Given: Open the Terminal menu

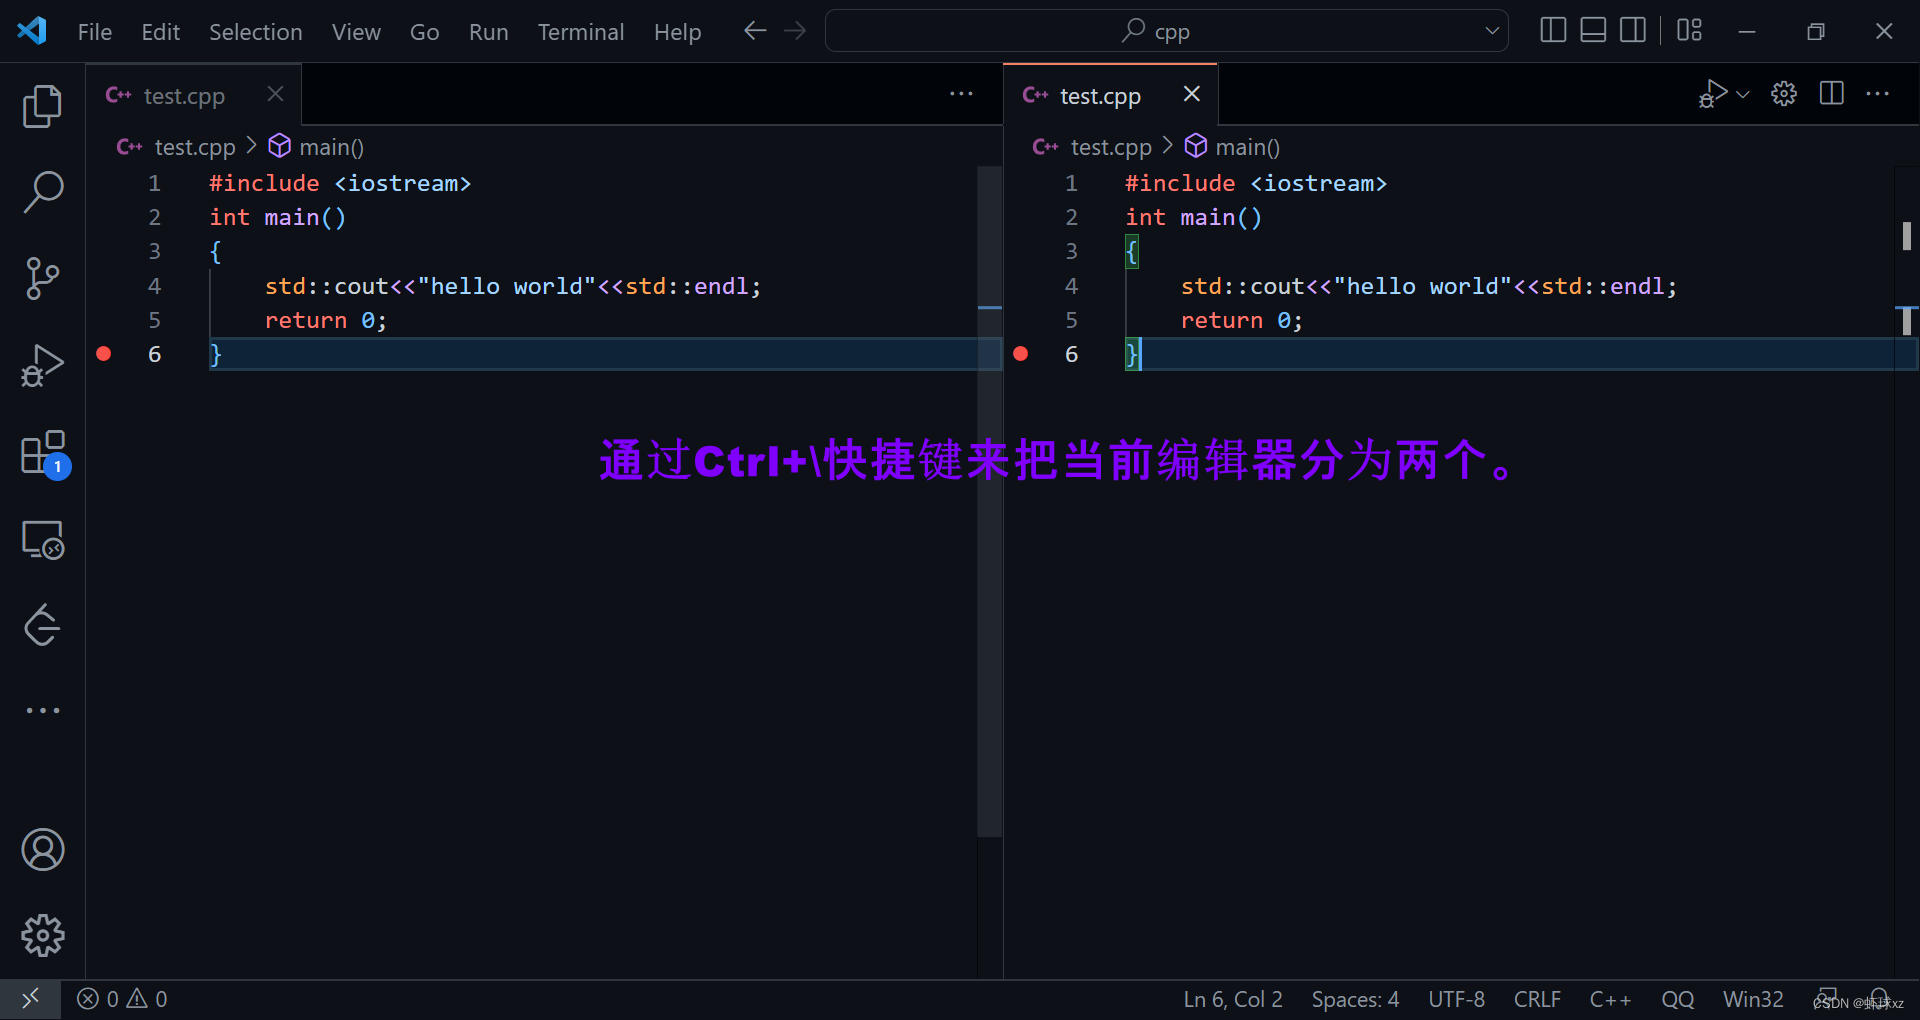Looking at the screenshot, I should coord(581,32).
